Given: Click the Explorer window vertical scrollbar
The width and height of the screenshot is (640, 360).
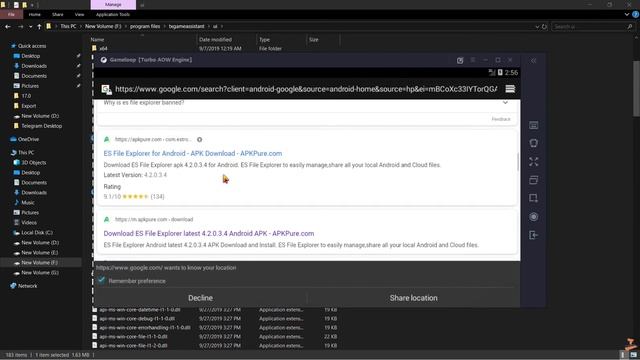Looking at the screenshot, I should 636,88.
